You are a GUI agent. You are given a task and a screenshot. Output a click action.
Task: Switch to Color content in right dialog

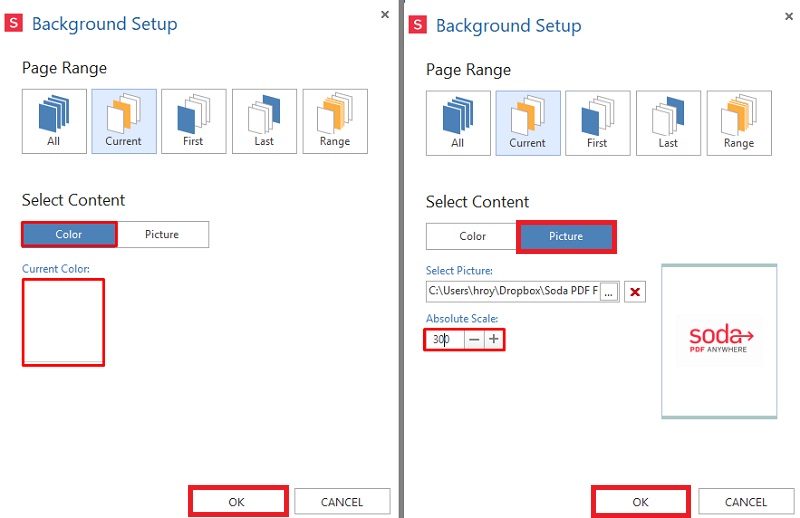click(x=472, y=236)
